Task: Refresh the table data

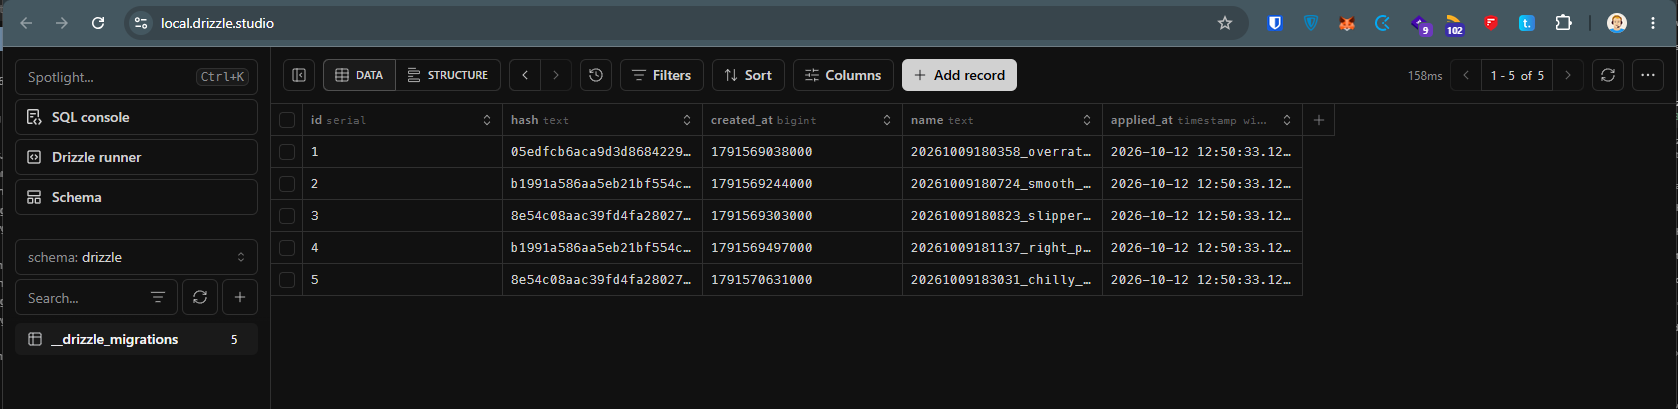Action: [1608, 75]
